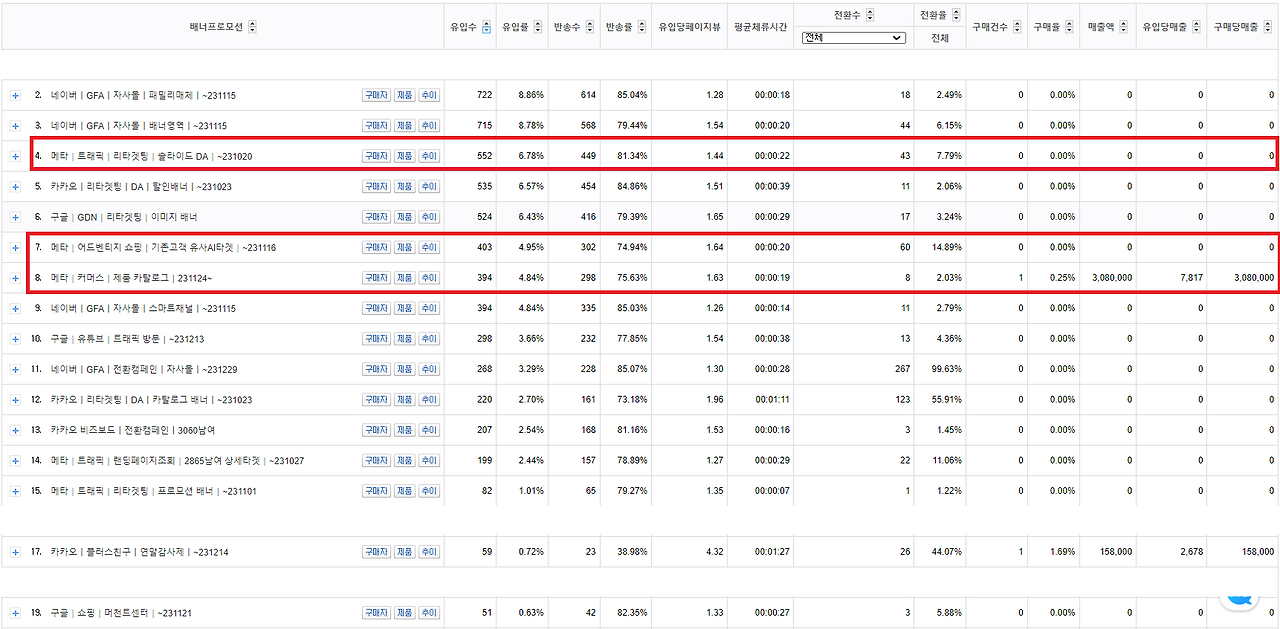Image resolution: width=1280 pixels, height=629 pixels.
Task: Click 전환율 value 99.63% in row 11
Action: tap(947, 369)
